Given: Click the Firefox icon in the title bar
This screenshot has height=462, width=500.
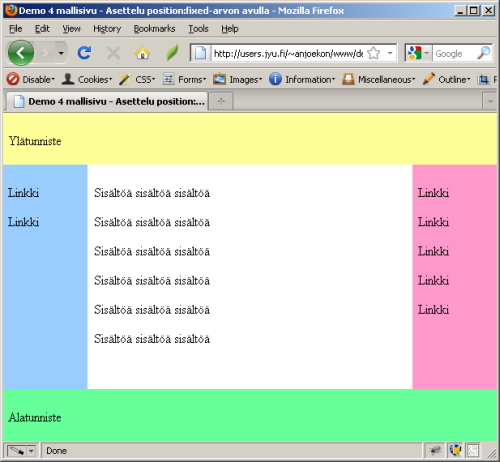Looking at the screenshot, I should coord(11,10).
